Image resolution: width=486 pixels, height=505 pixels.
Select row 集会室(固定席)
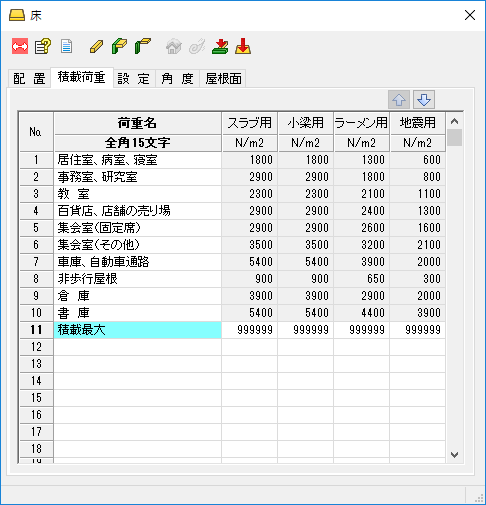coord(138,228)
